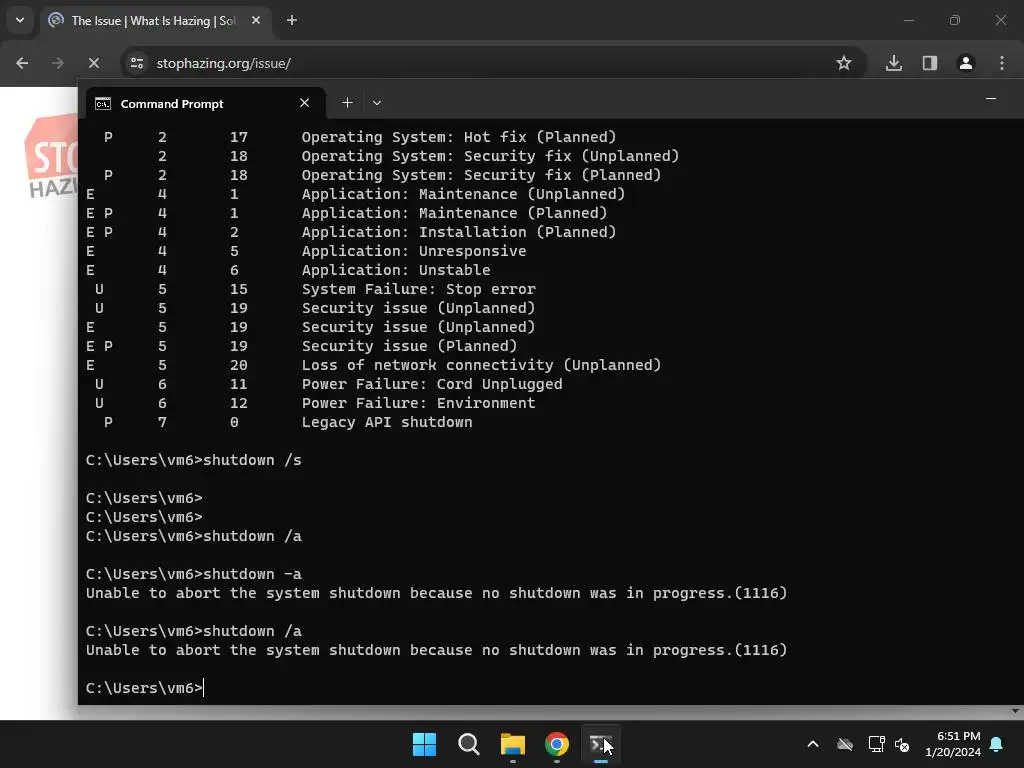Open Chrome downloads

pyautogui.click(x=893, y=63)
